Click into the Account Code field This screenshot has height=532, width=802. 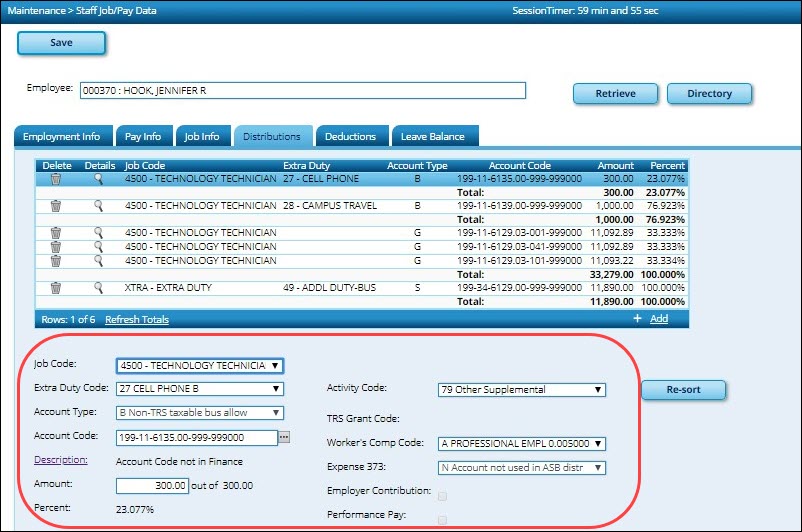(x=197, y=437)
